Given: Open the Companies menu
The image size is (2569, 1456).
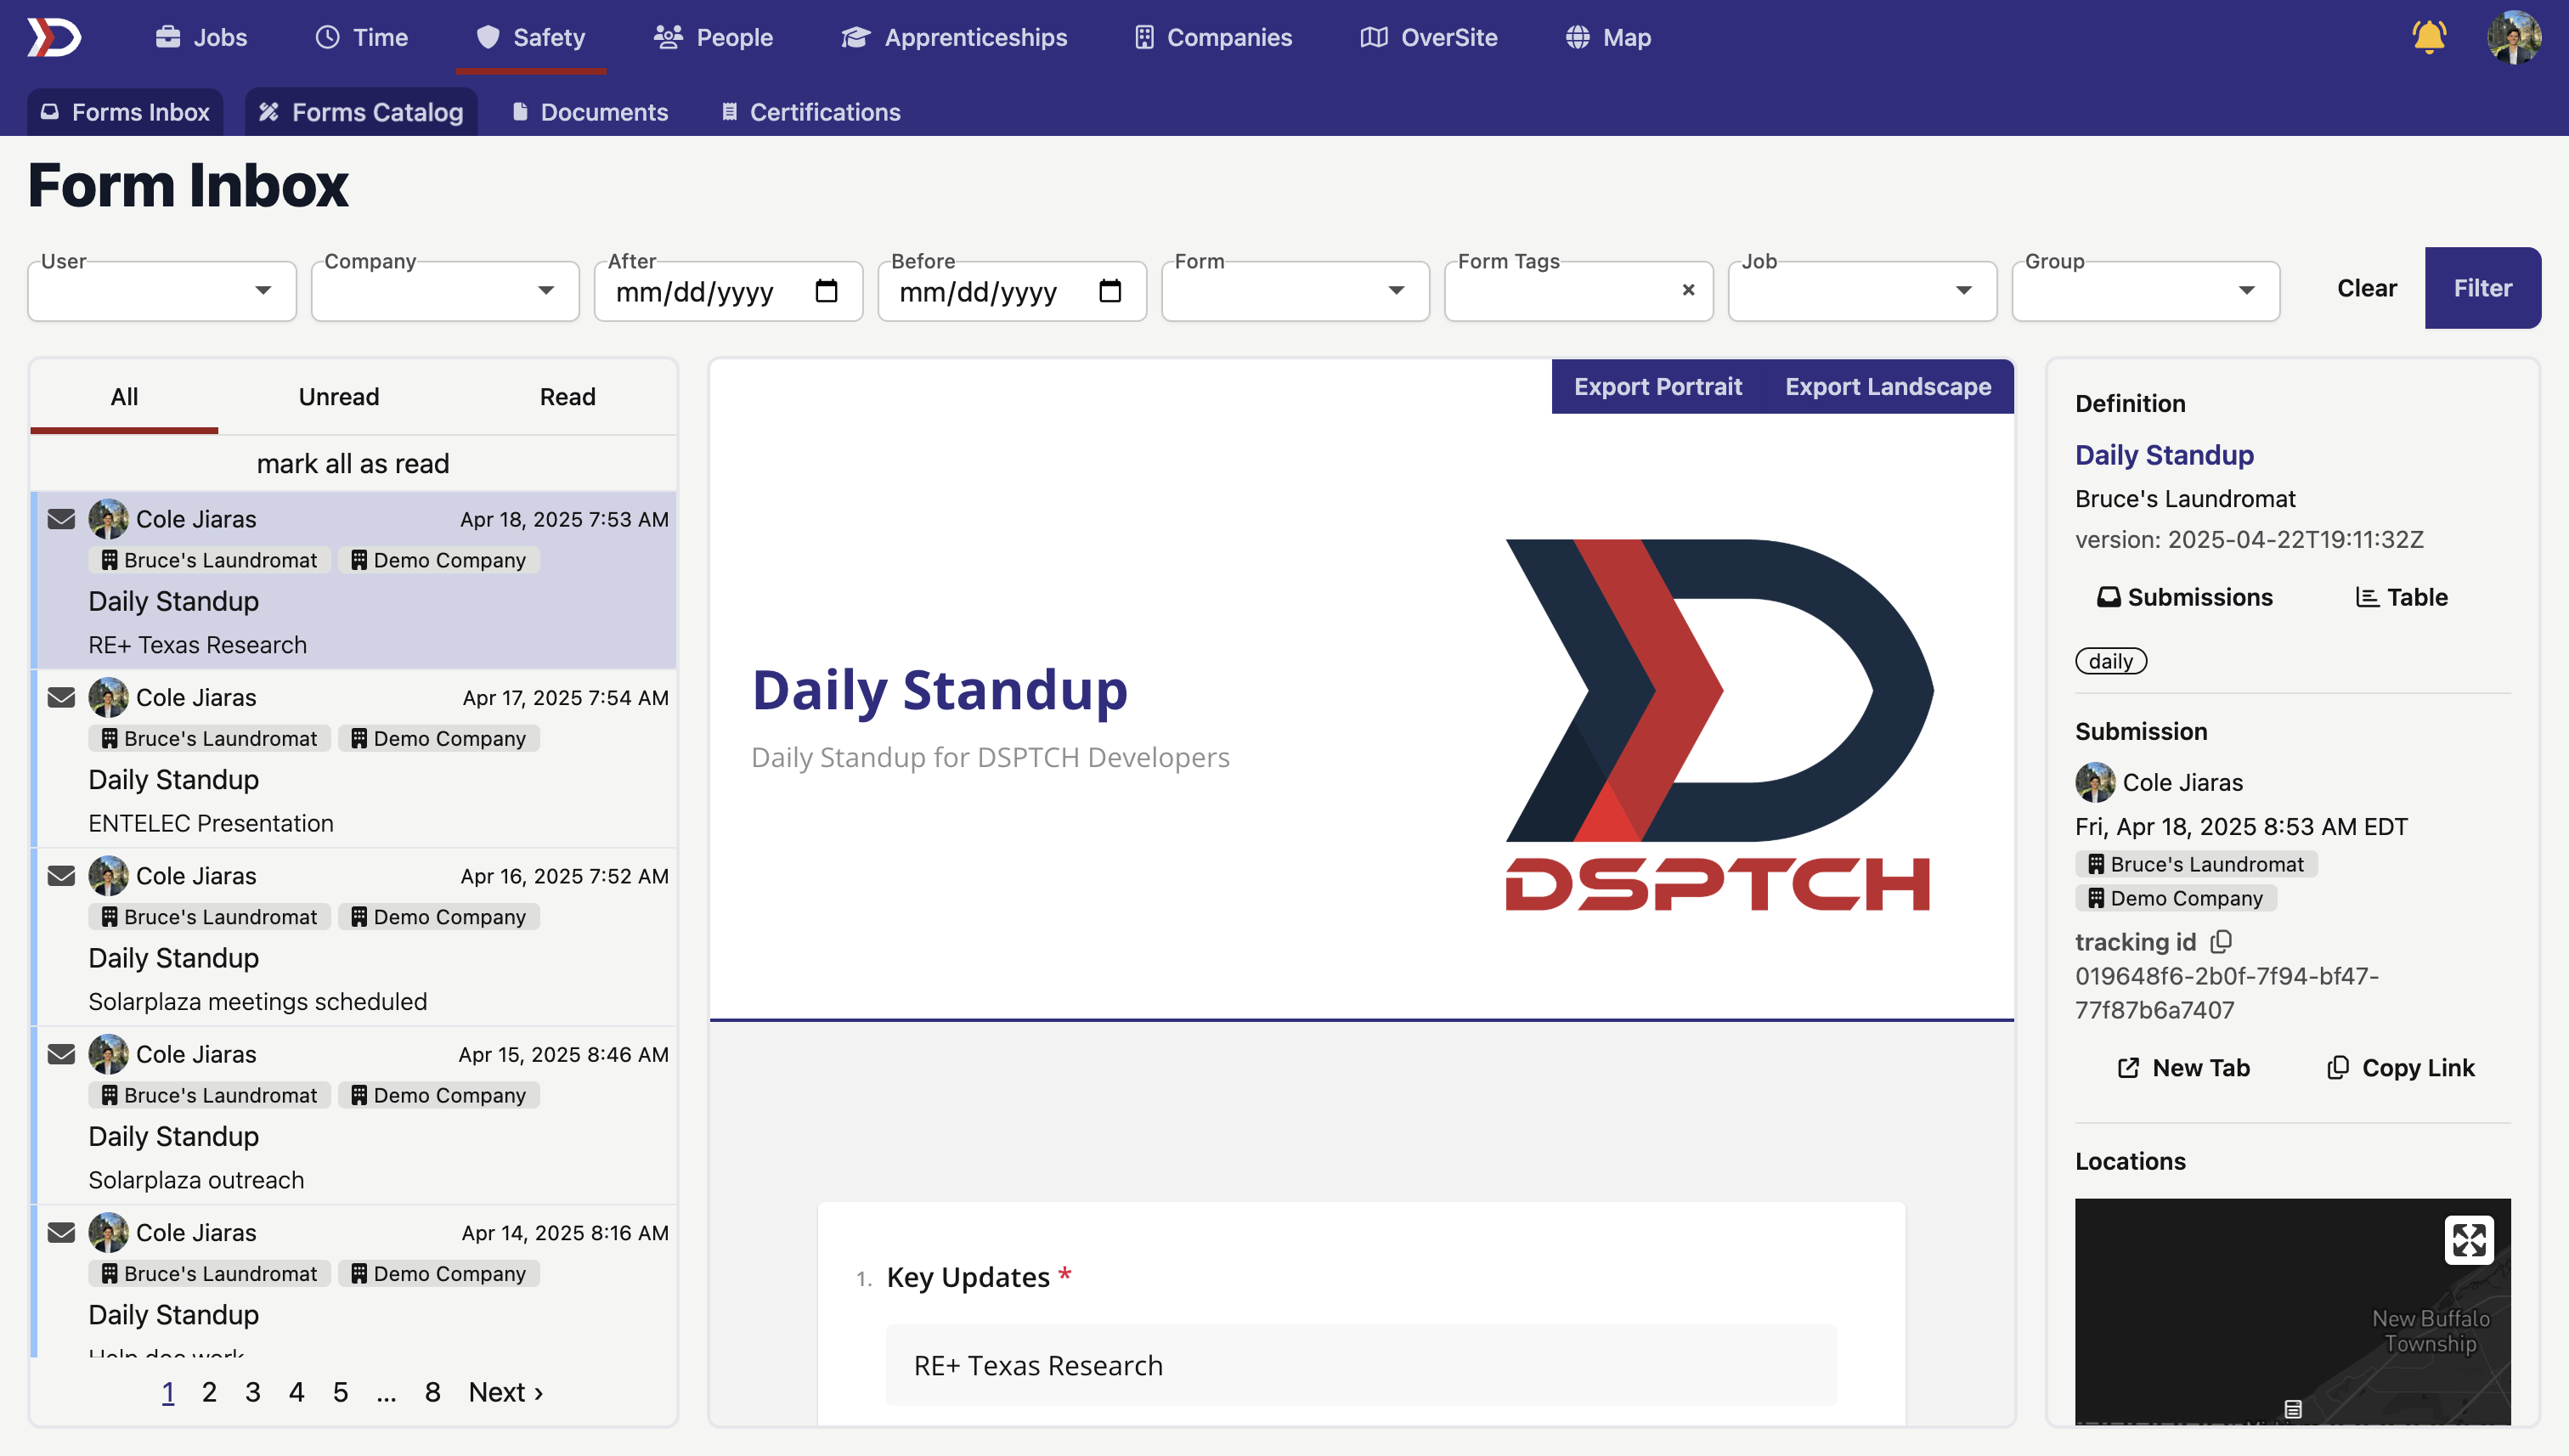Looking at the screenshot, I should tap(1213, 37).
